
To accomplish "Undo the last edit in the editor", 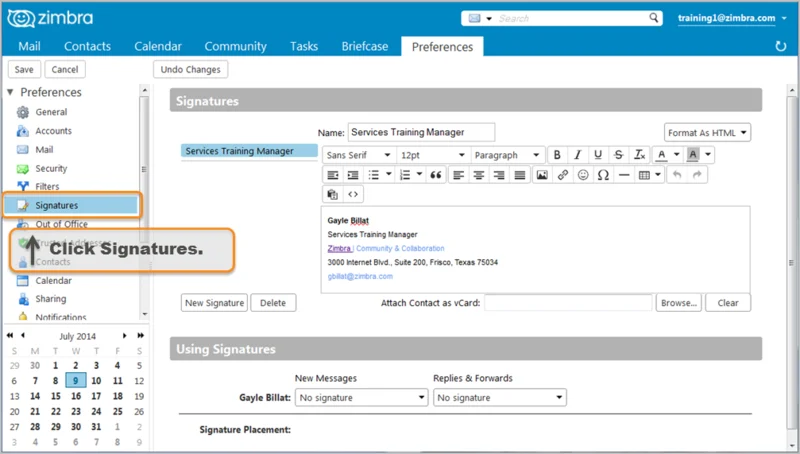I will pyautogui.click(x=677, y=175).
